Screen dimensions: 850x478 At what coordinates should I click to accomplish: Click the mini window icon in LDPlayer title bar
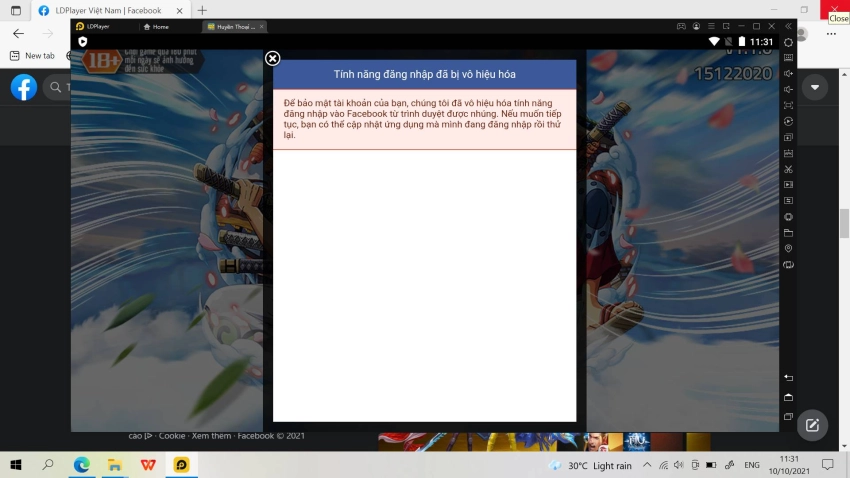click(x=726, y=26)
